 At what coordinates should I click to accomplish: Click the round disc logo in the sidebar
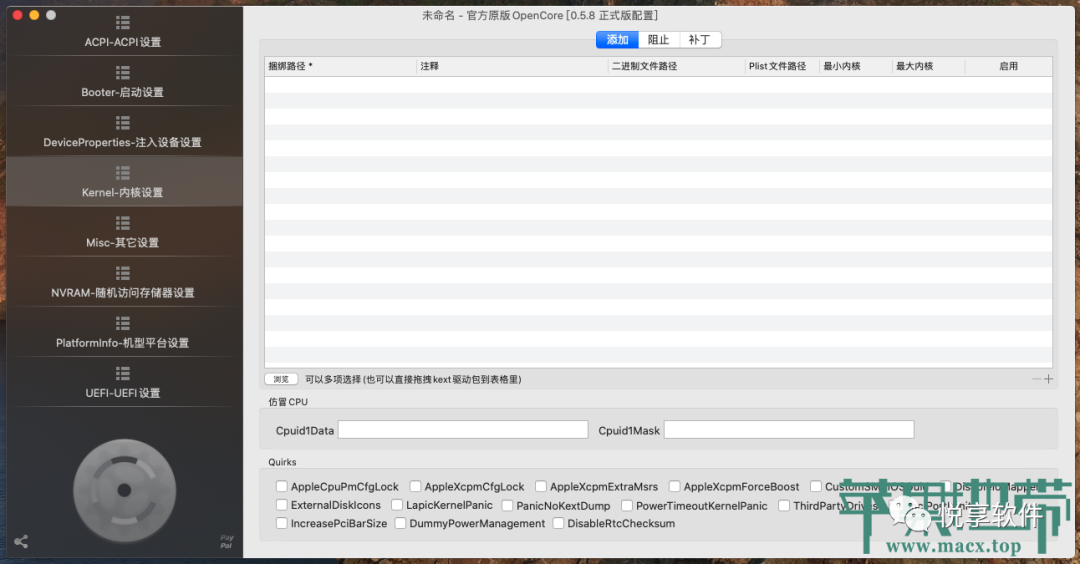(x=125, y=490)
